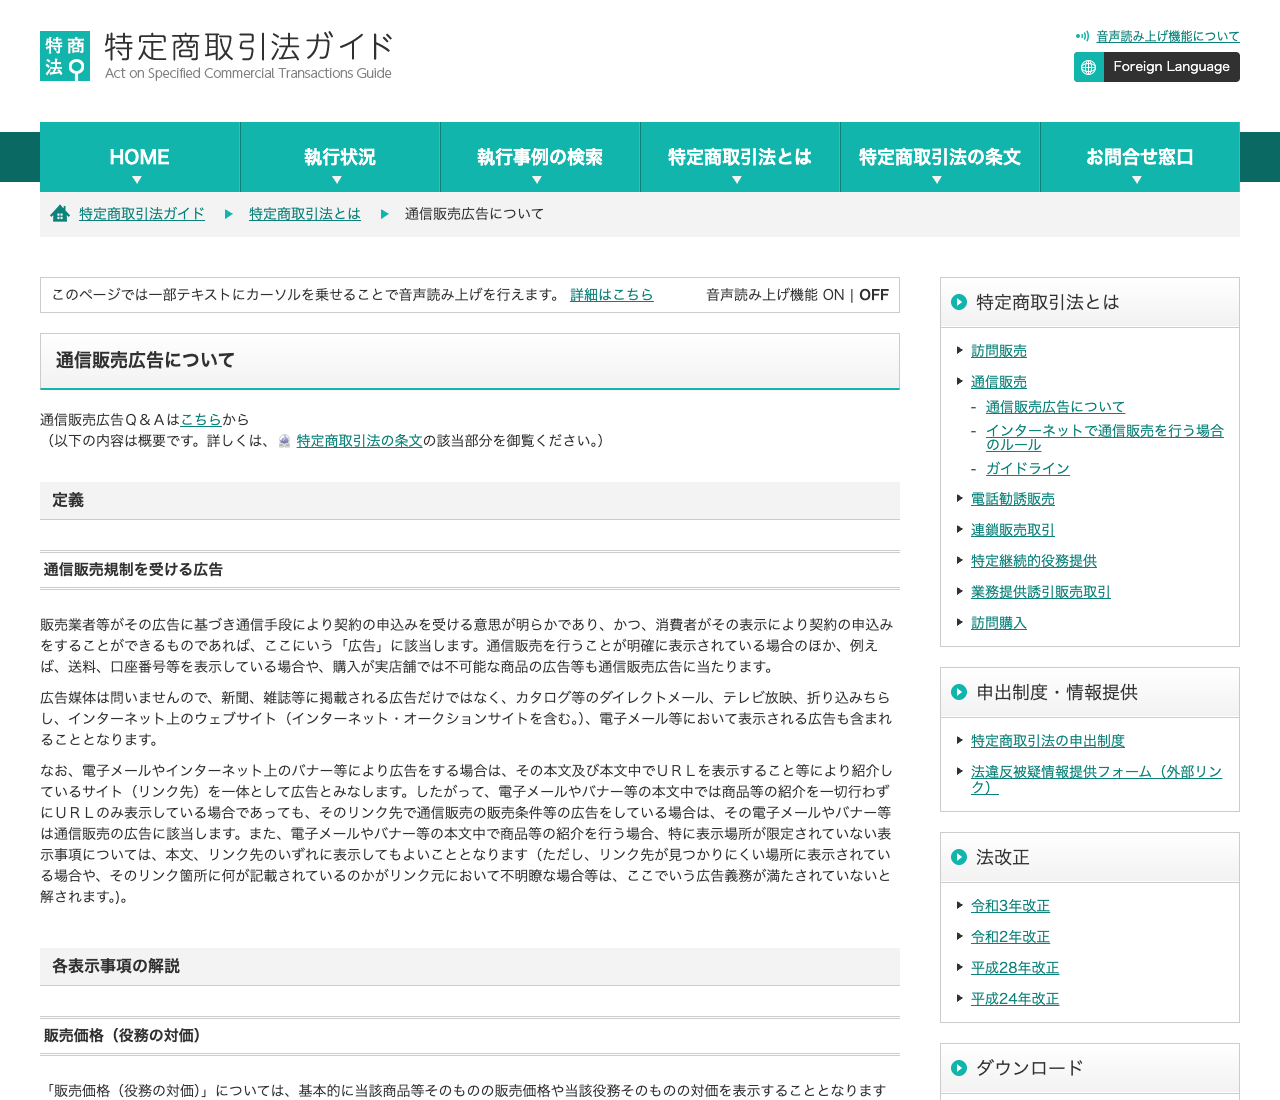
Task: Expand the お問合せ窓口 menu arrow
Action: [1137, 180]
